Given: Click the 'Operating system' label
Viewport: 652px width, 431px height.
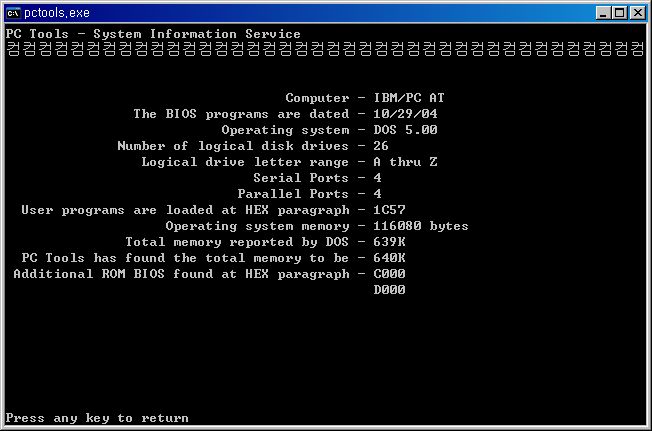Looking at the screenshot, I should (x=285, y=130).
